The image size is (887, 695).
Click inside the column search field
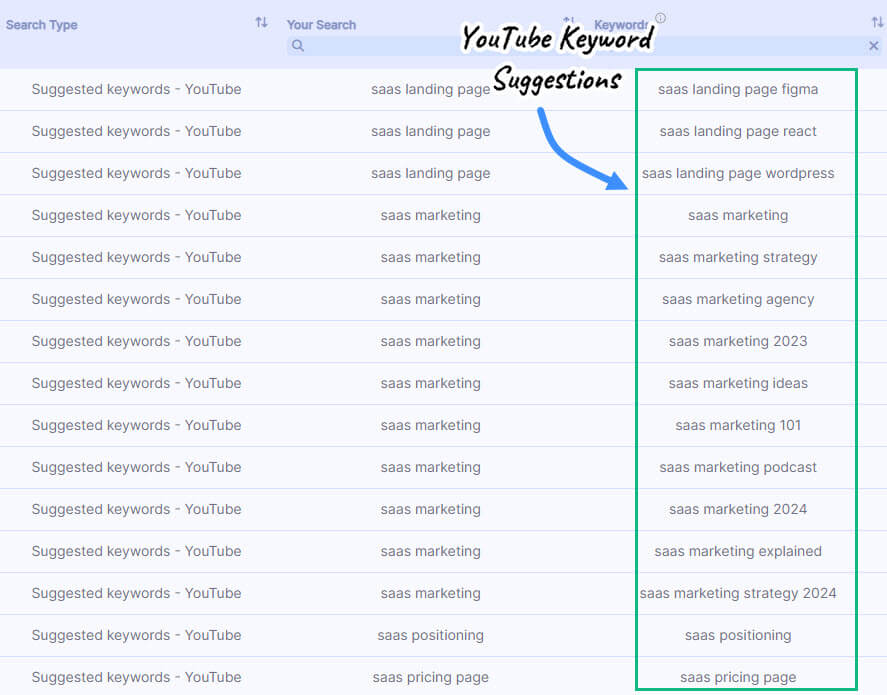(x=400, y=46)
